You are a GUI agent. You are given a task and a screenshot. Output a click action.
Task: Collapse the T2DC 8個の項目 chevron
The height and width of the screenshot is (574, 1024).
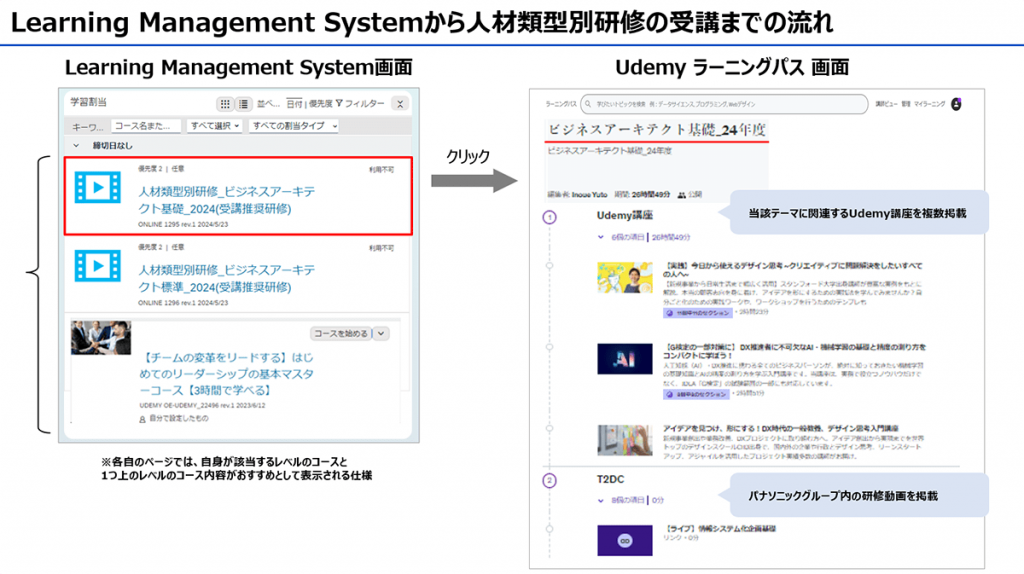tap(601, 501)
